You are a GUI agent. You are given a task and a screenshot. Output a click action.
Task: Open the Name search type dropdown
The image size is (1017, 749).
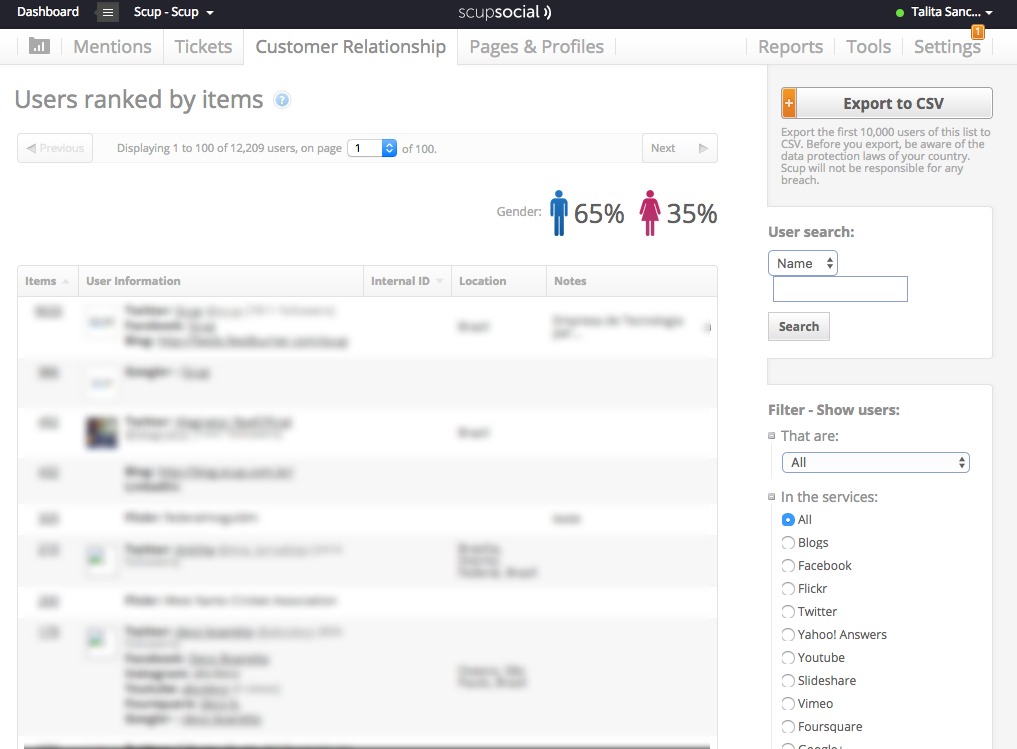[803, 263]
